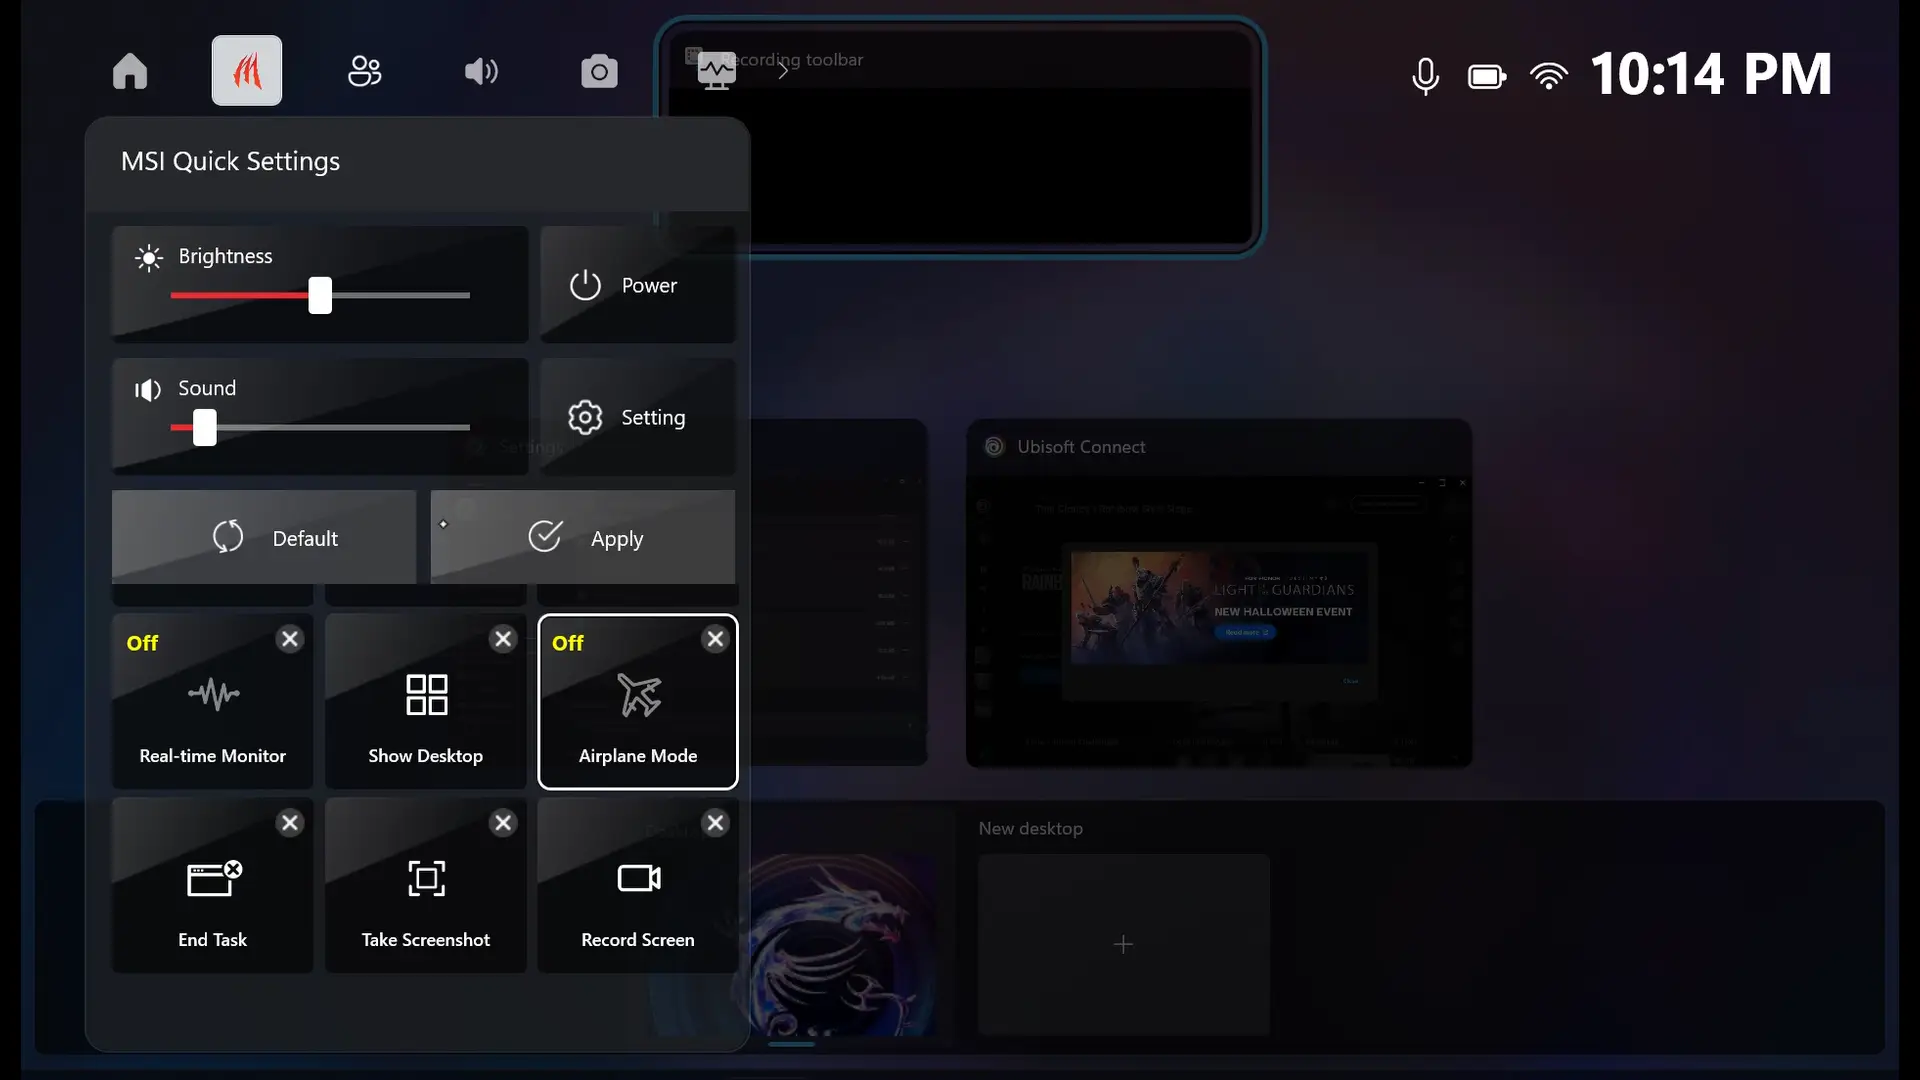This screenshot has height=1080, width=1920.
Task: Expand the widget bar chevron arrow
Action: click(x=784, y=71)
